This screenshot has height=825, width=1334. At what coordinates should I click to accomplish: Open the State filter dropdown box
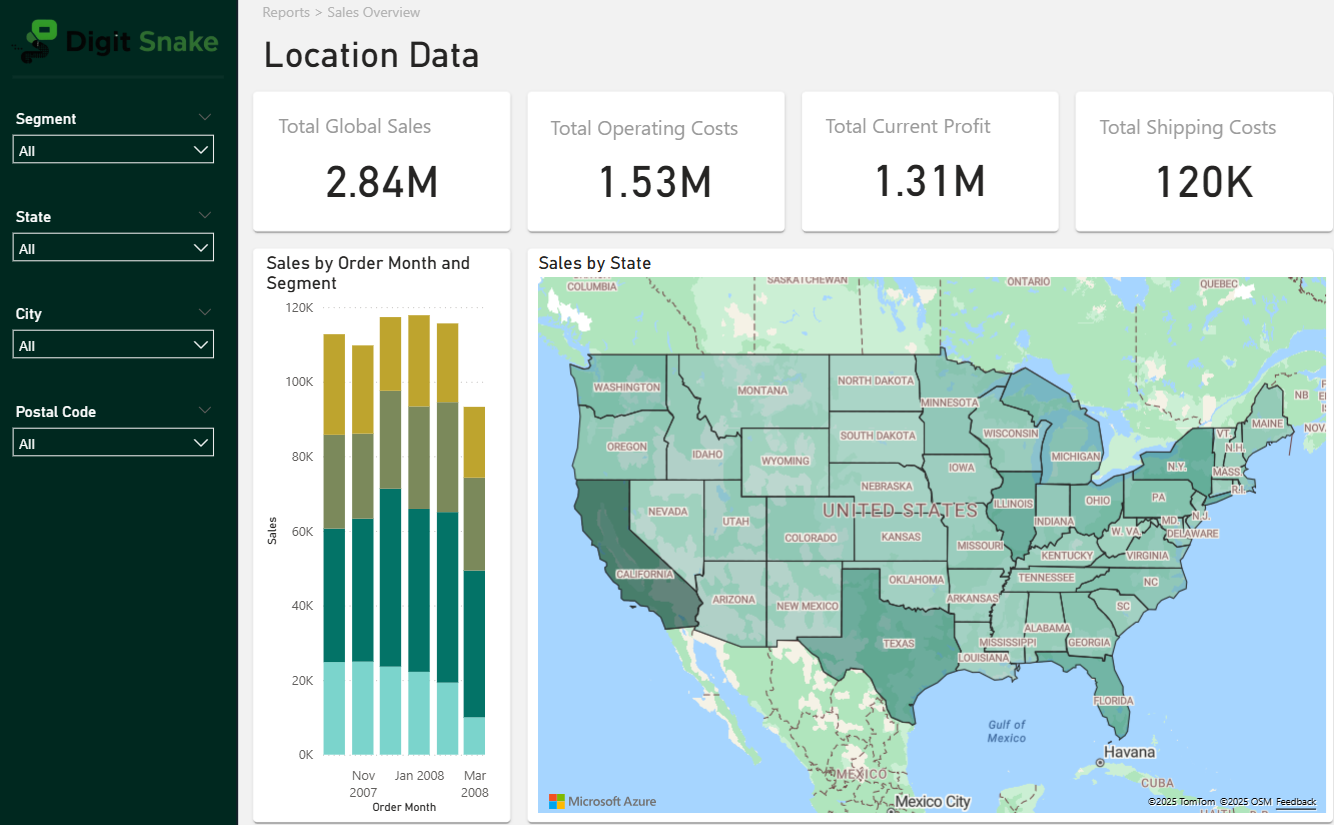(x=113, y=248)
